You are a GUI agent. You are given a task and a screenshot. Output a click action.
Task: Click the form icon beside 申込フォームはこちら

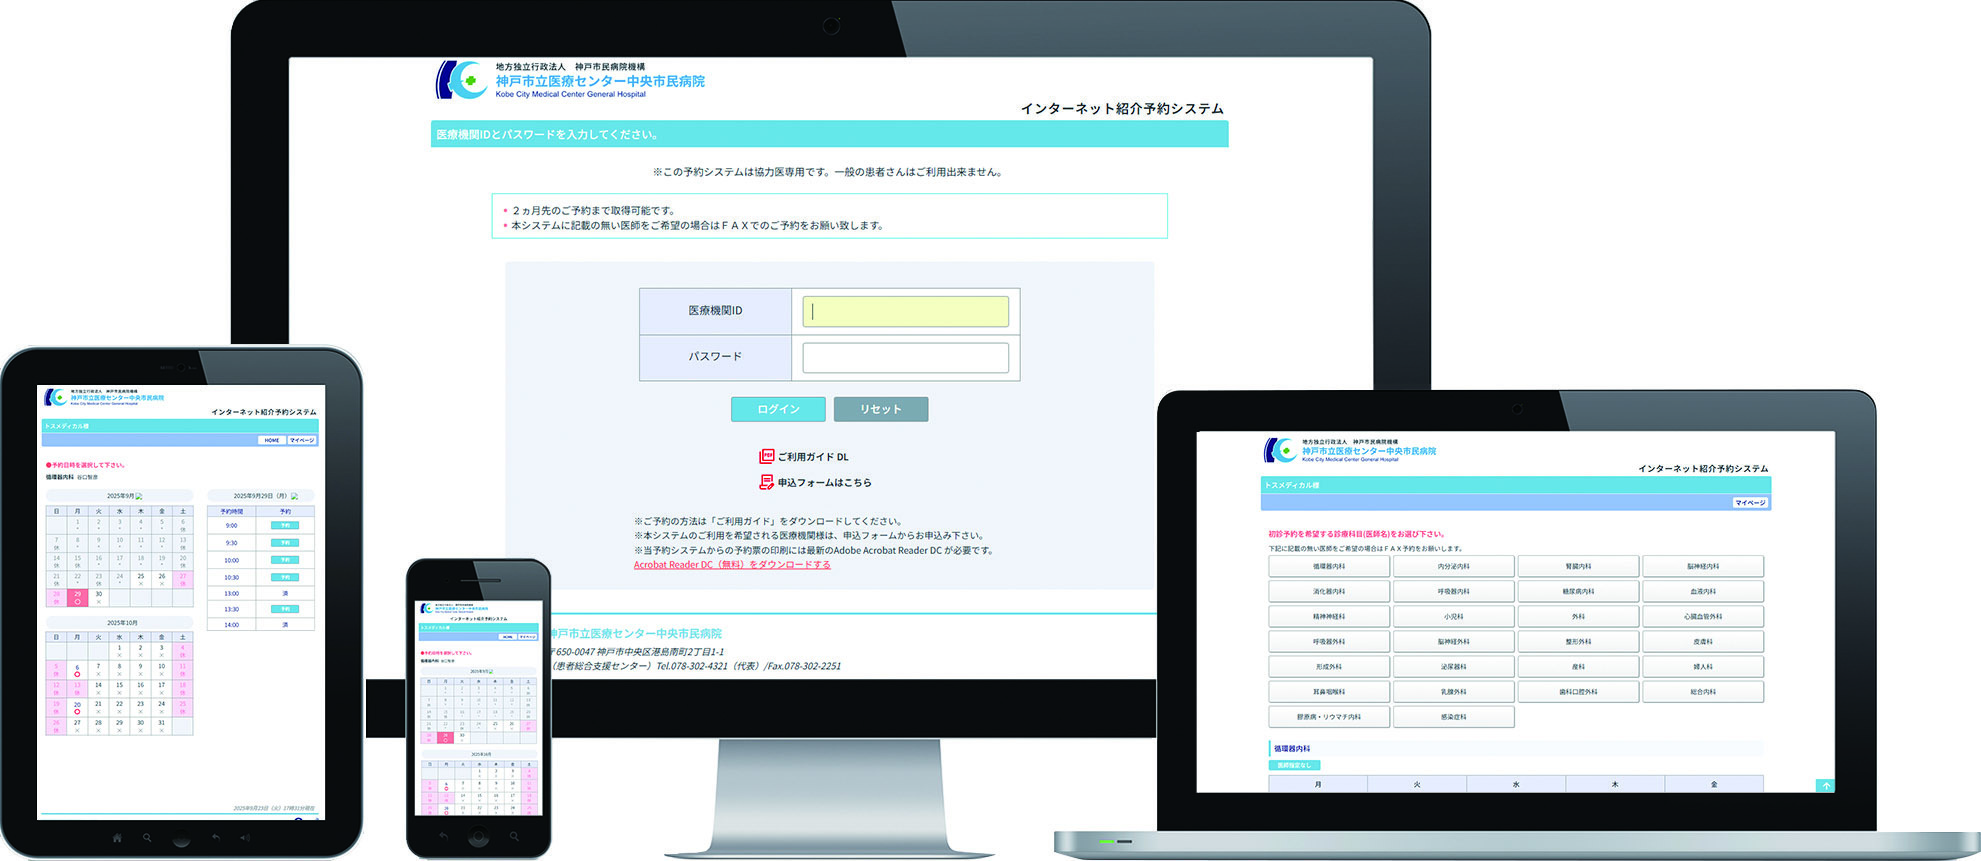[767, 482]
